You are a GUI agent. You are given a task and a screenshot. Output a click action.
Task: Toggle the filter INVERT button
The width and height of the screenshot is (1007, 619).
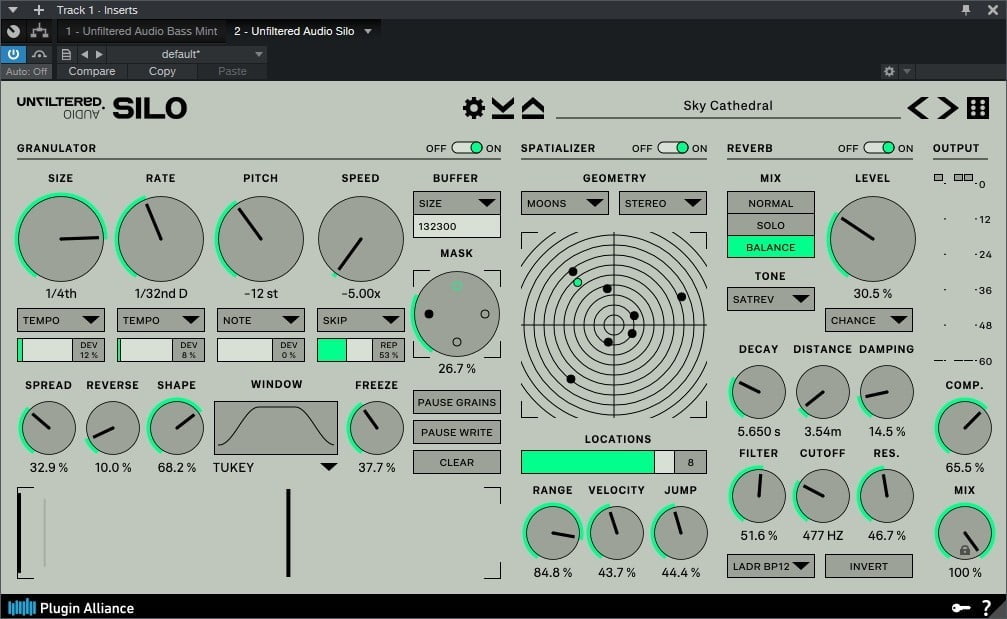coord(868,566)
